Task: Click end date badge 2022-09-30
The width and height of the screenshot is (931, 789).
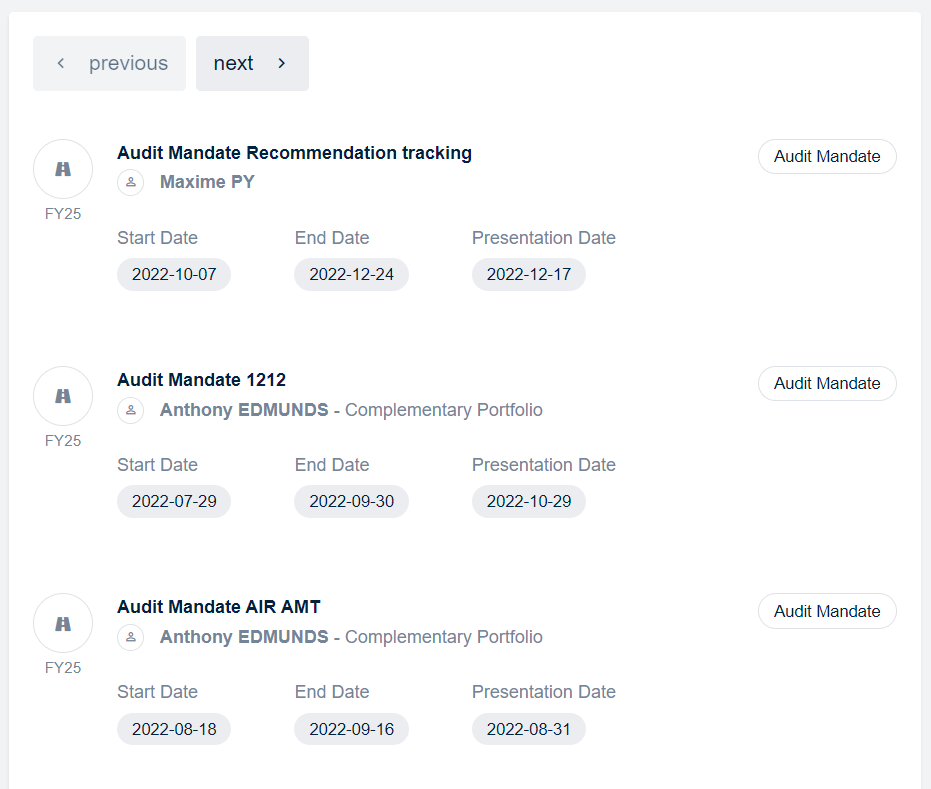Action: 351,501
